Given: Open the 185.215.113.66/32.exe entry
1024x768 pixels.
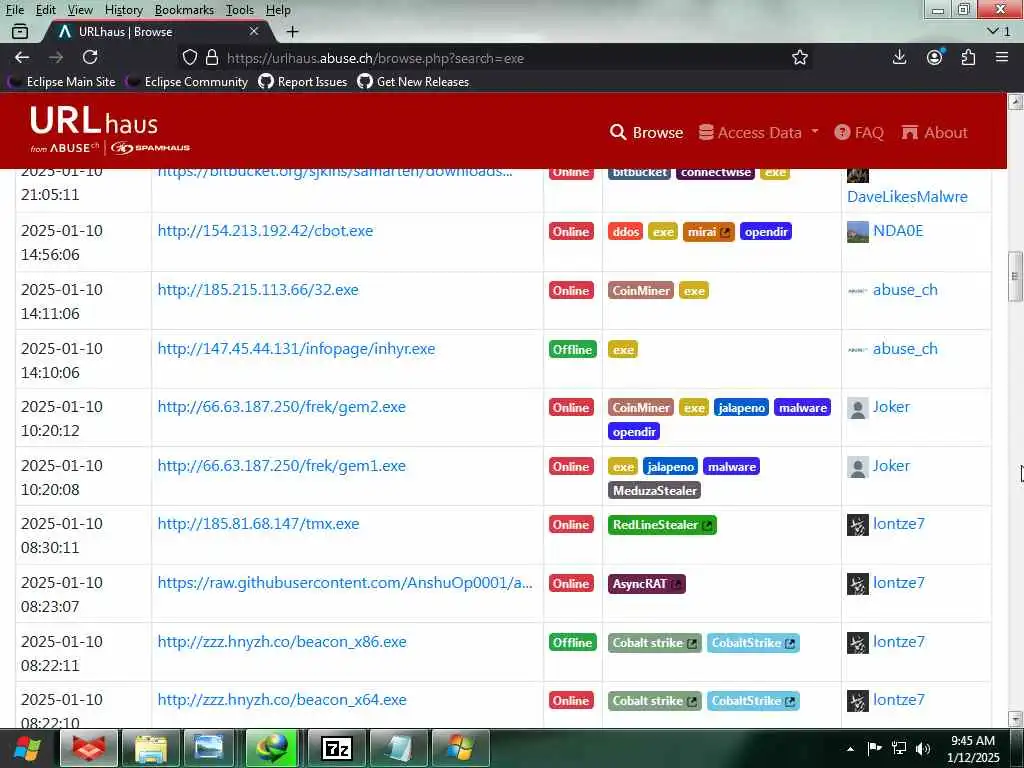Looking at the screenshot, I should click(x=258, y=289).
